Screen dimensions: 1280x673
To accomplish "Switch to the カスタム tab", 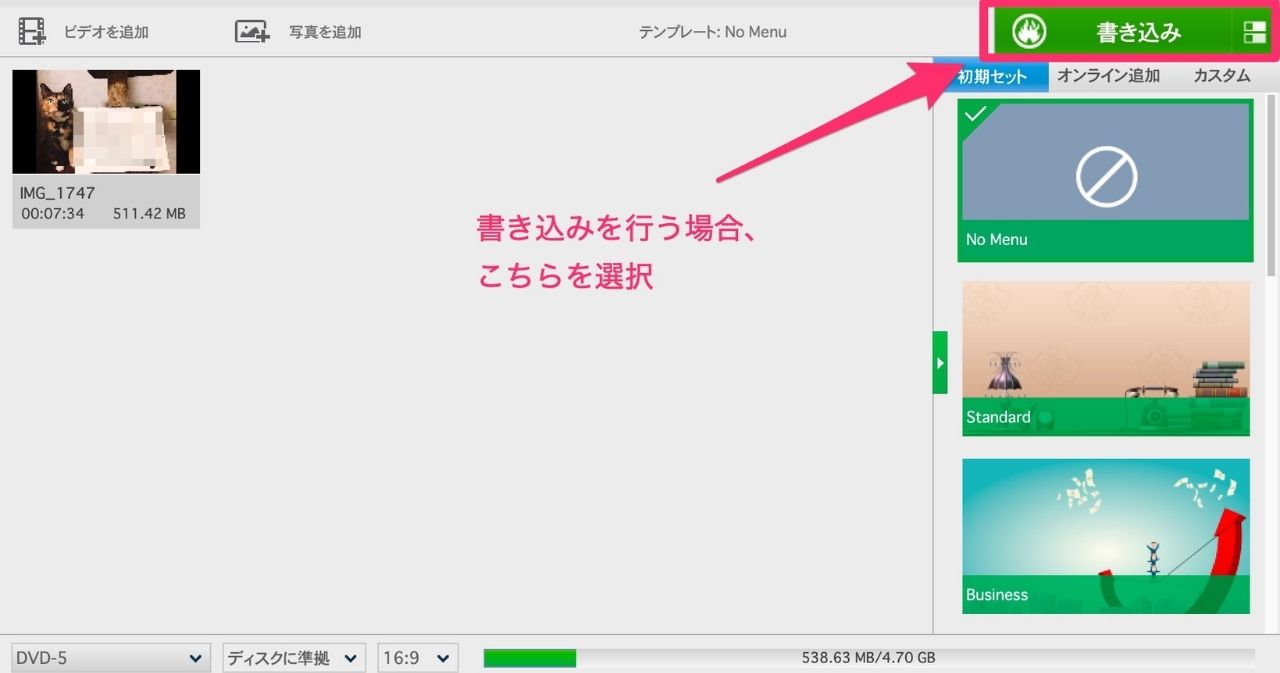I will pyautogui.click(x=1221, y=75).
